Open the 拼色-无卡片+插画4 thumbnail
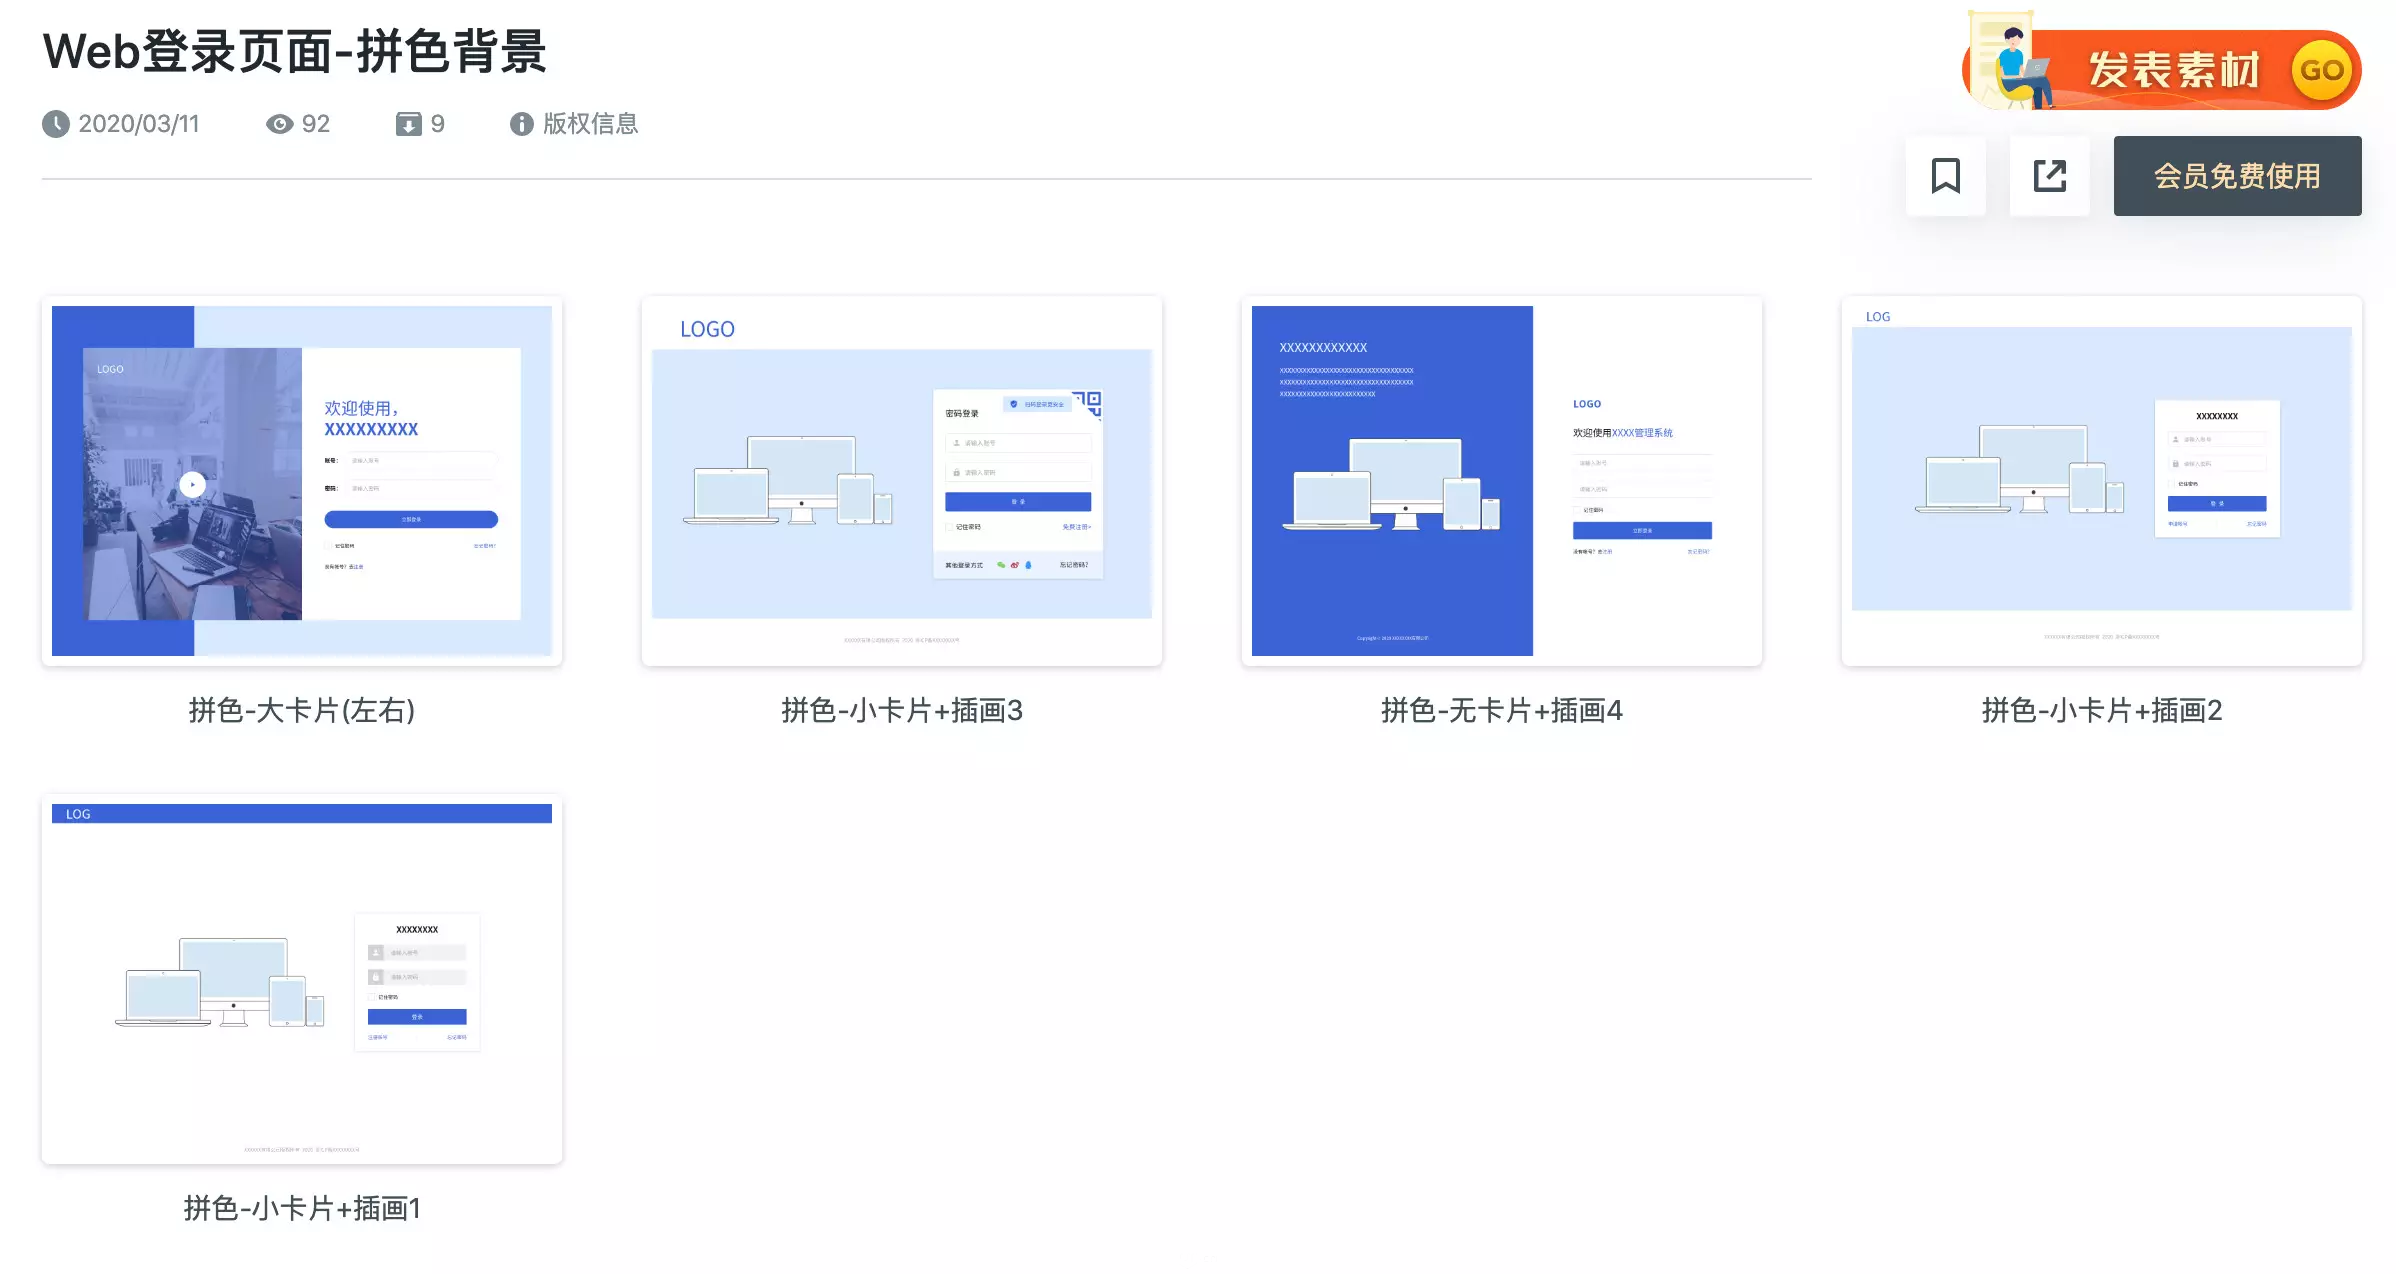2396x1274 pixels. click(x=1502, y=481)
